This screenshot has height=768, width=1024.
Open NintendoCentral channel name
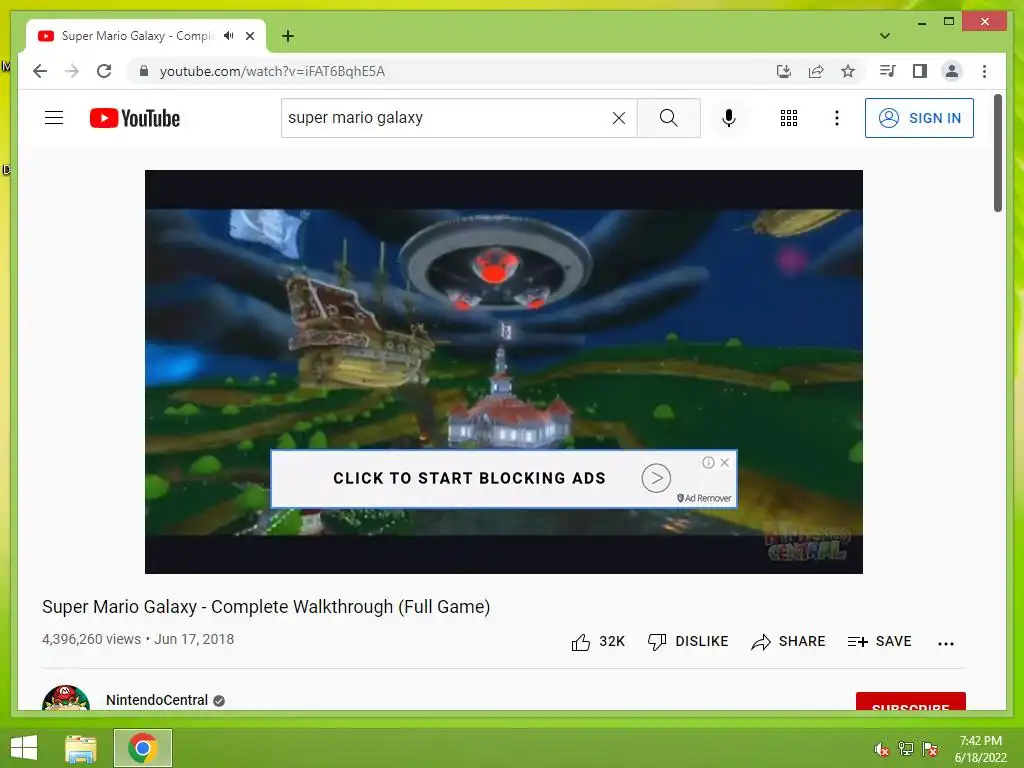[157, 700]
